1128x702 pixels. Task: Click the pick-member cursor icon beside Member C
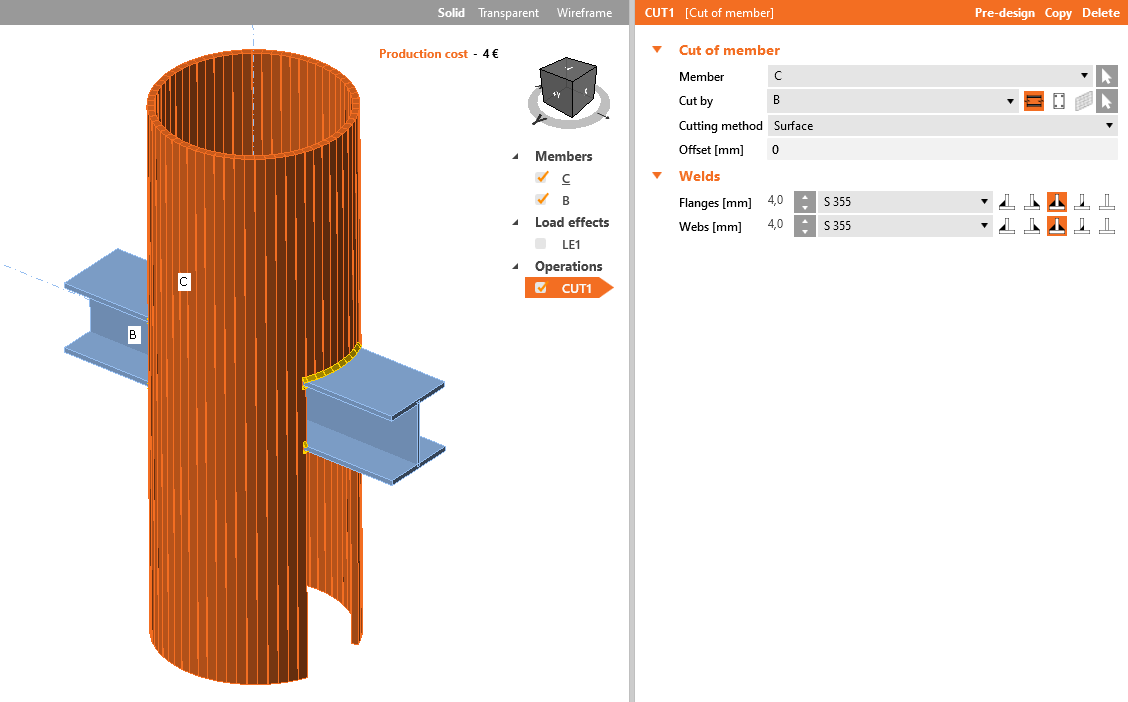[x=1106, y=76]
